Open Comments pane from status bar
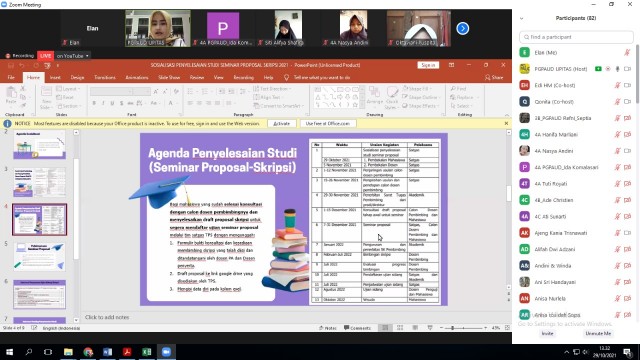640x360 pixels. [x=358, y=328]
